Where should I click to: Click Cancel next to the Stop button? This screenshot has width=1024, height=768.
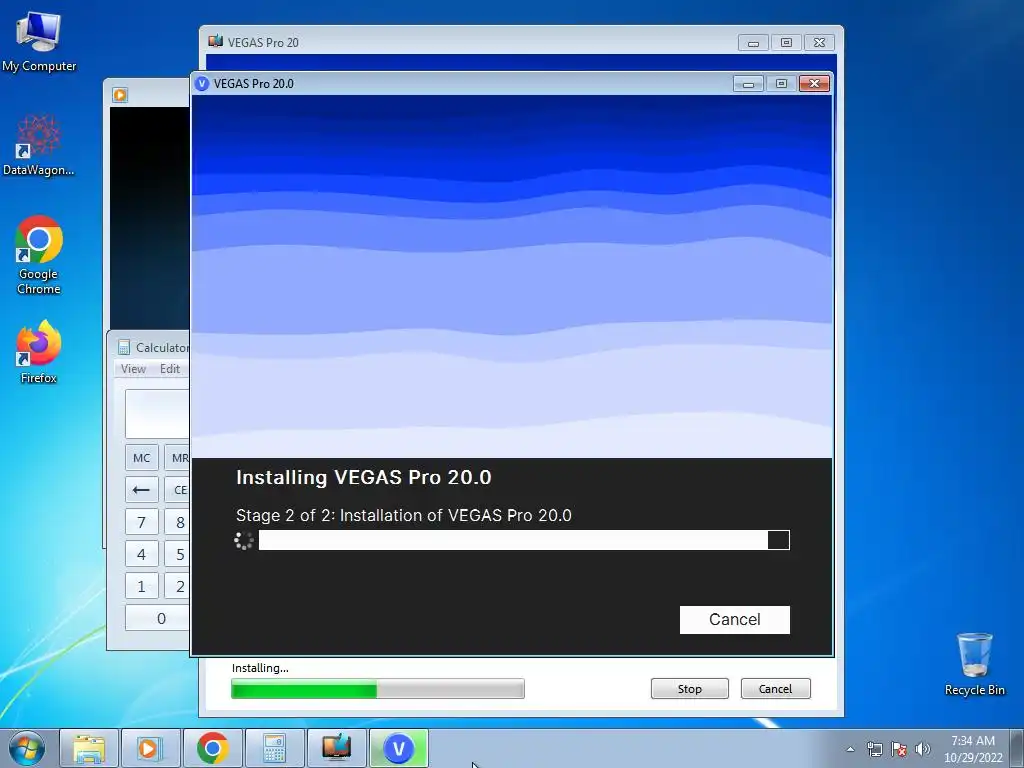pyautogui.click(x=775, y=688)
